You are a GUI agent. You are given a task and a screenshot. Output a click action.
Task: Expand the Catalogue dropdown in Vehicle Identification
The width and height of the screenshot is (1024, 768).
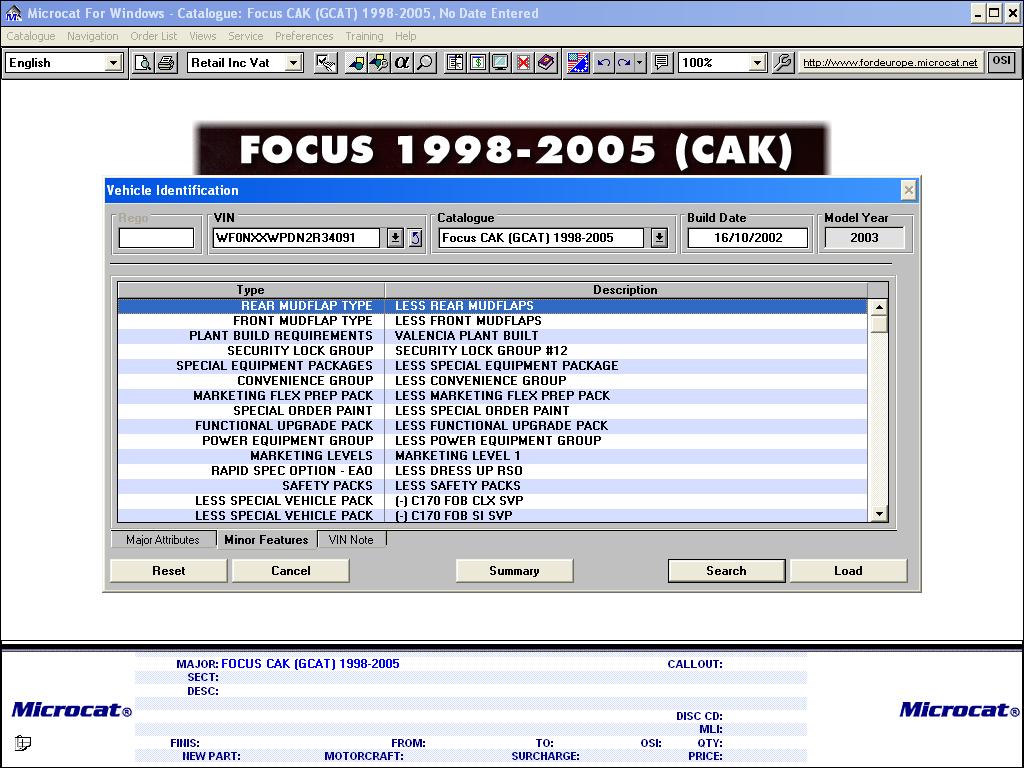tap(659, 238)
